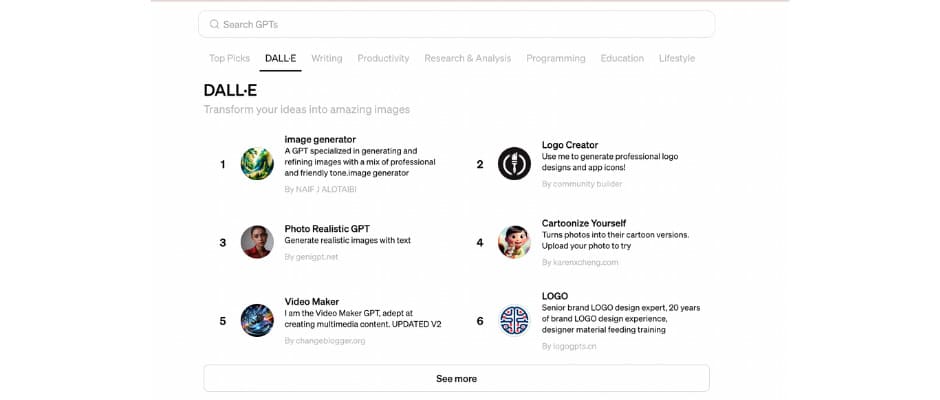Open the Productivity tab
The height and width of the screenshot is (400, 940).
[383, 58]
